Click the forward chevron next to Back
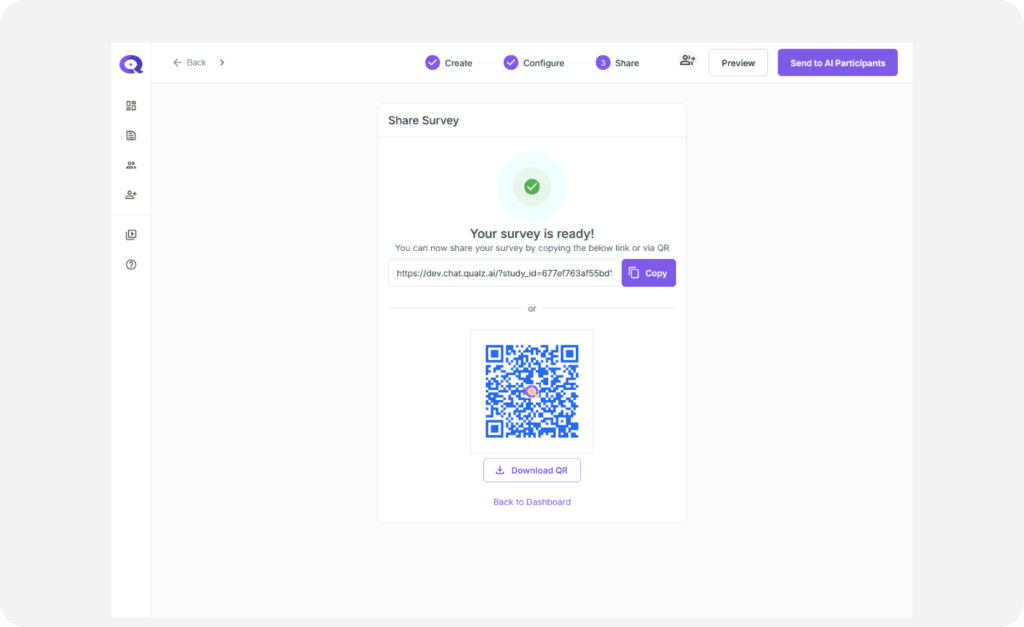Image resolution: width=1024 pixels, height=627 pixels. point(222,62)
